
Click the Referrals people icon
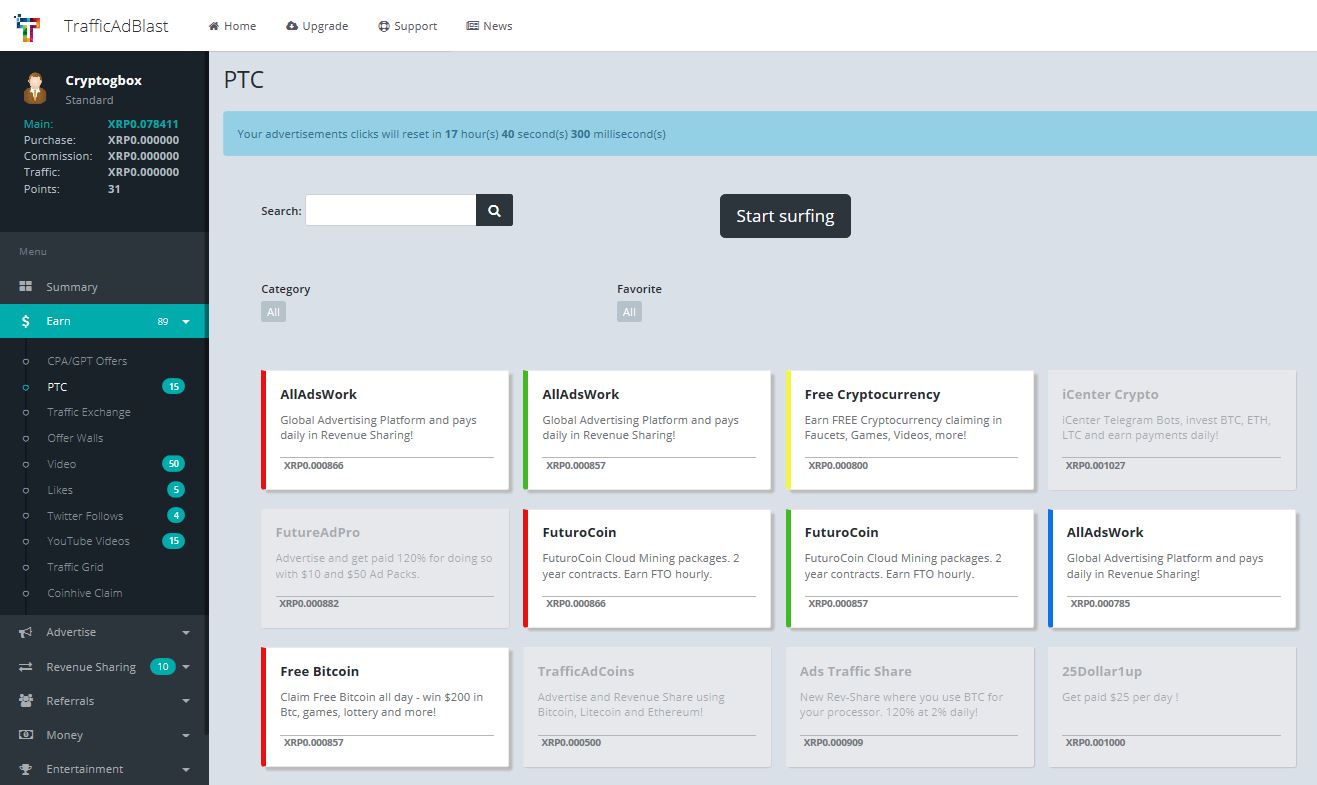[x=26, y=701]
